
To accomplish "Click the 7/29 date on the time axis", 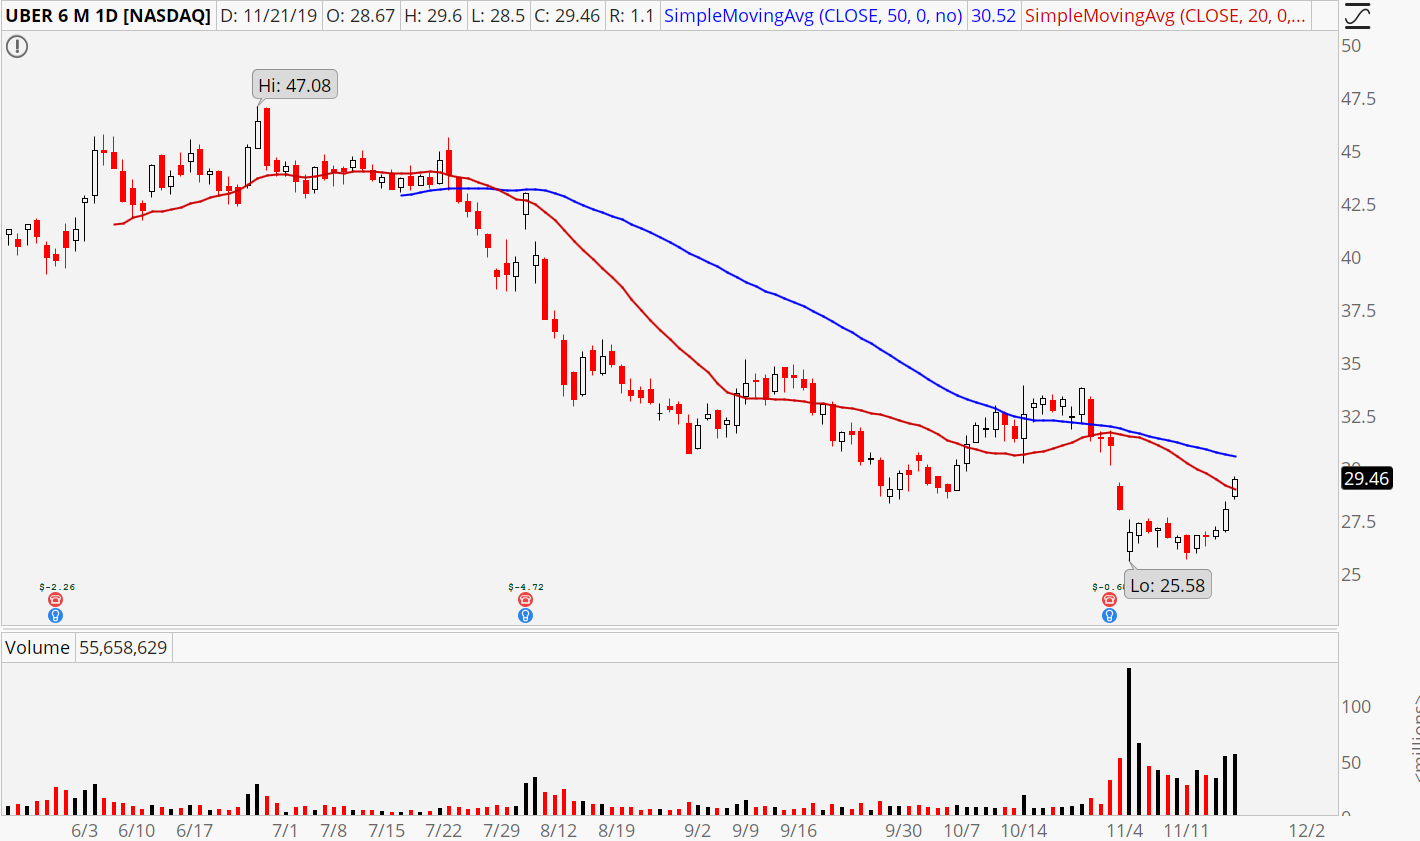I will pyautogui.click(x=502, y=831).
